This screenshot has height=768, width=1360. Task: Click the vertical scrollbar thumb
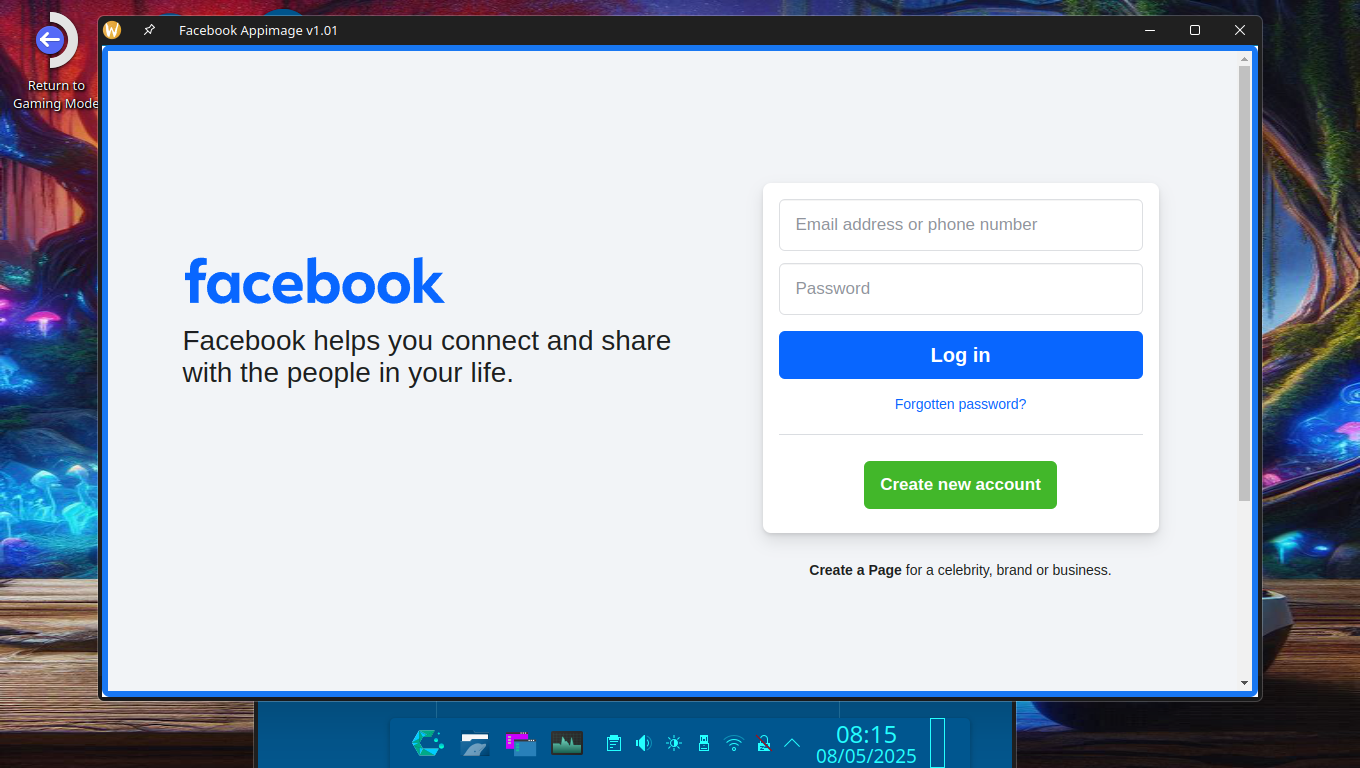[1244, 284]
